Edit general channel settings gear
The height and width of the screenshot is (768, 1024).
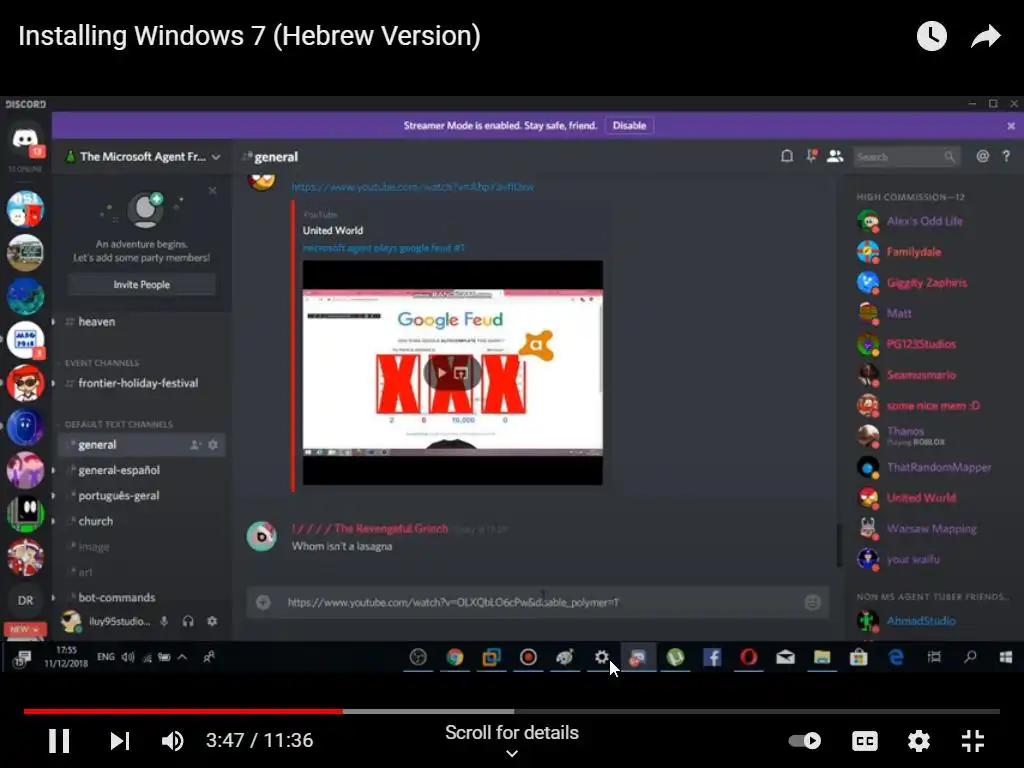pos(213,445)
